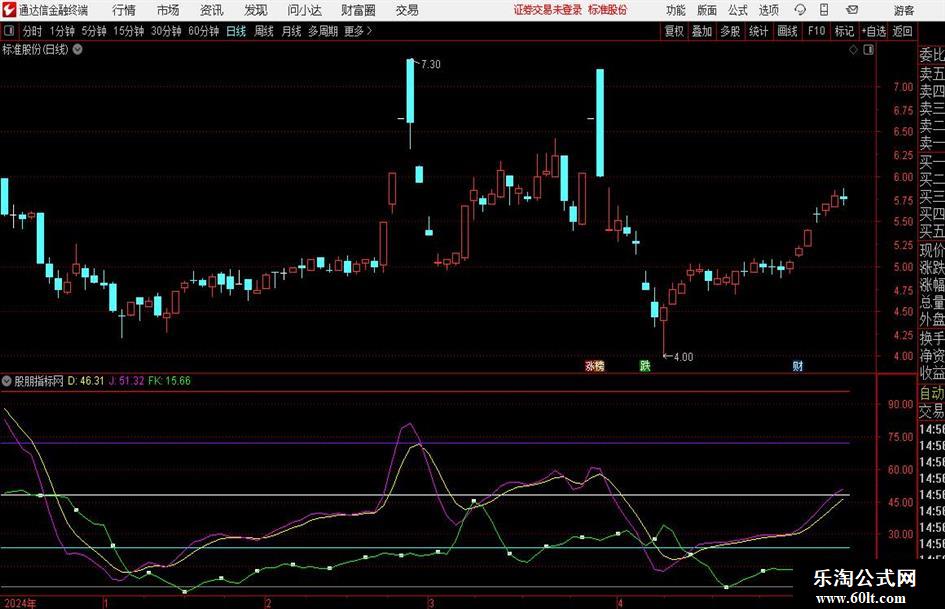This screenshot has width=945, height=609.
Task: Open the 行情 menu
Action: (x=124, y=10)
